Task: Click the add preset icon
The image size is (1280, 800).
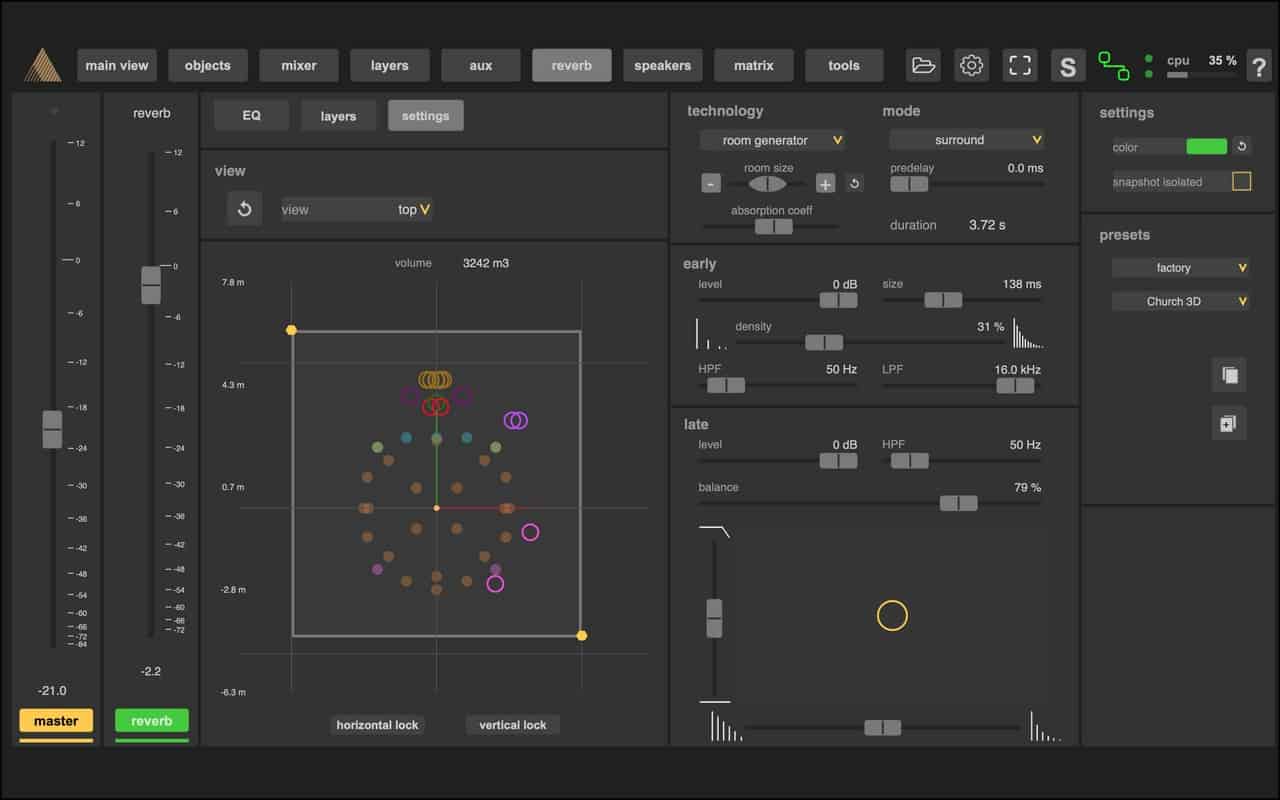Action: pos(1229,423)
